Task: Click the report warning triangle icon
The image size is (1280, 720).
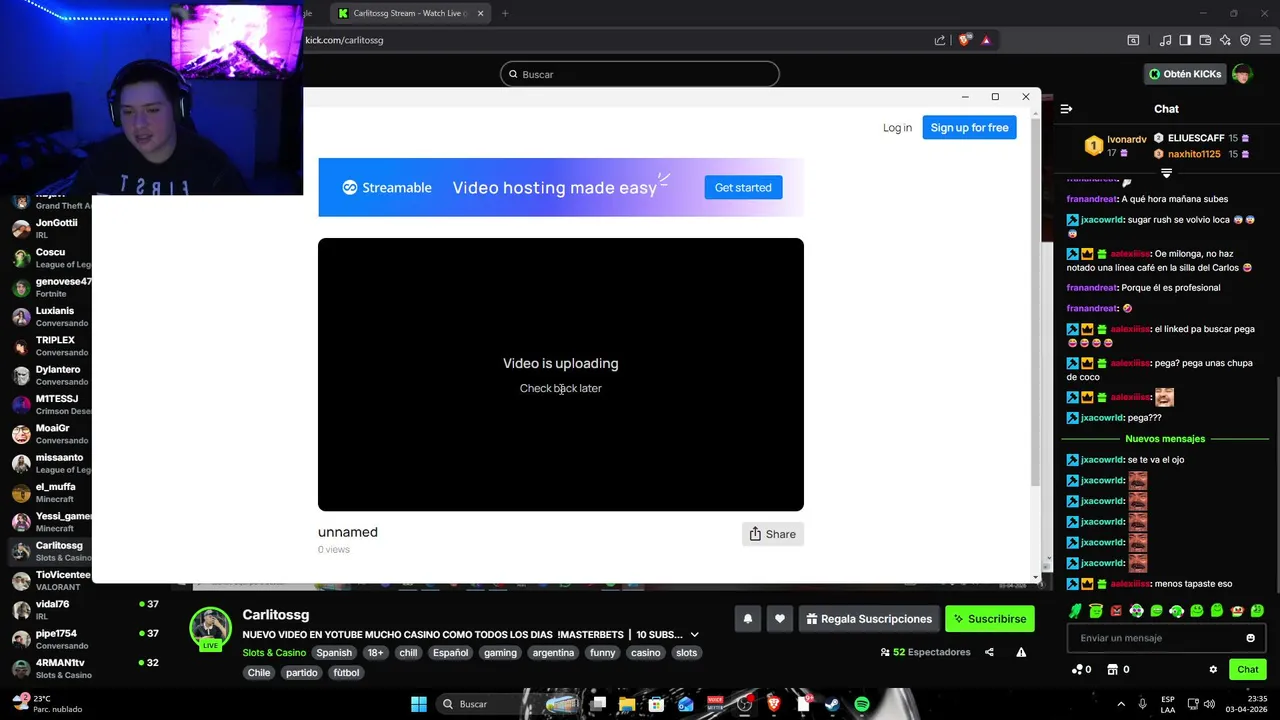Action: point(1021,652)
